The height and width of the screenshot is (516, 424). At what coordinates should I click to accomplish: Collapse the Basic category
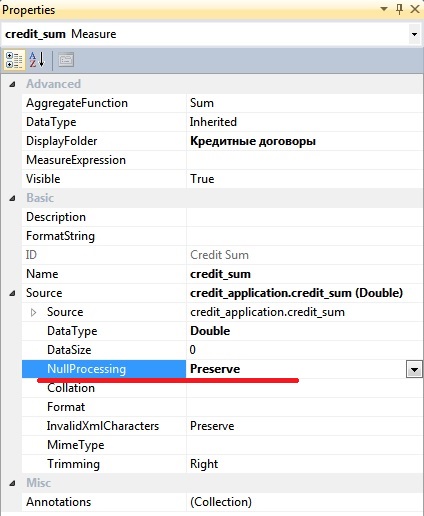(12, 198)
